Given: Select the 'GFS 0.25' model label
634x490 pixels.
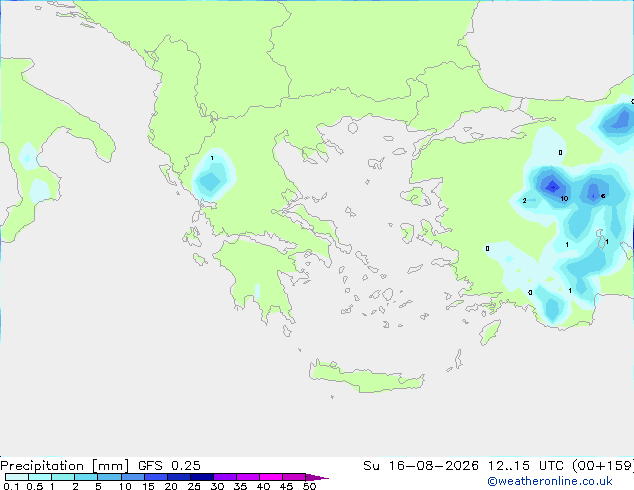Looking at the screenshot, I should click(169, 466).
